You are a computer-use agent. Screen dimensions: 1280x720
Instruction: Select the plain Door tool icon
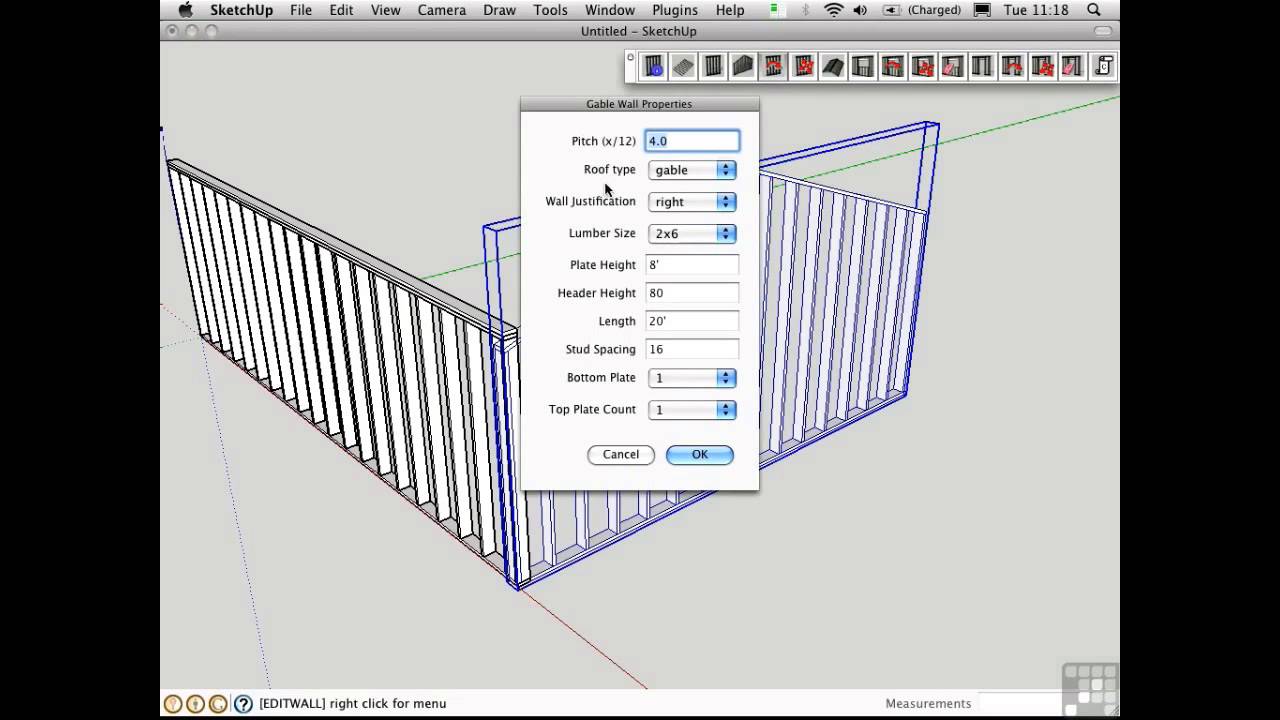[983, 67]
